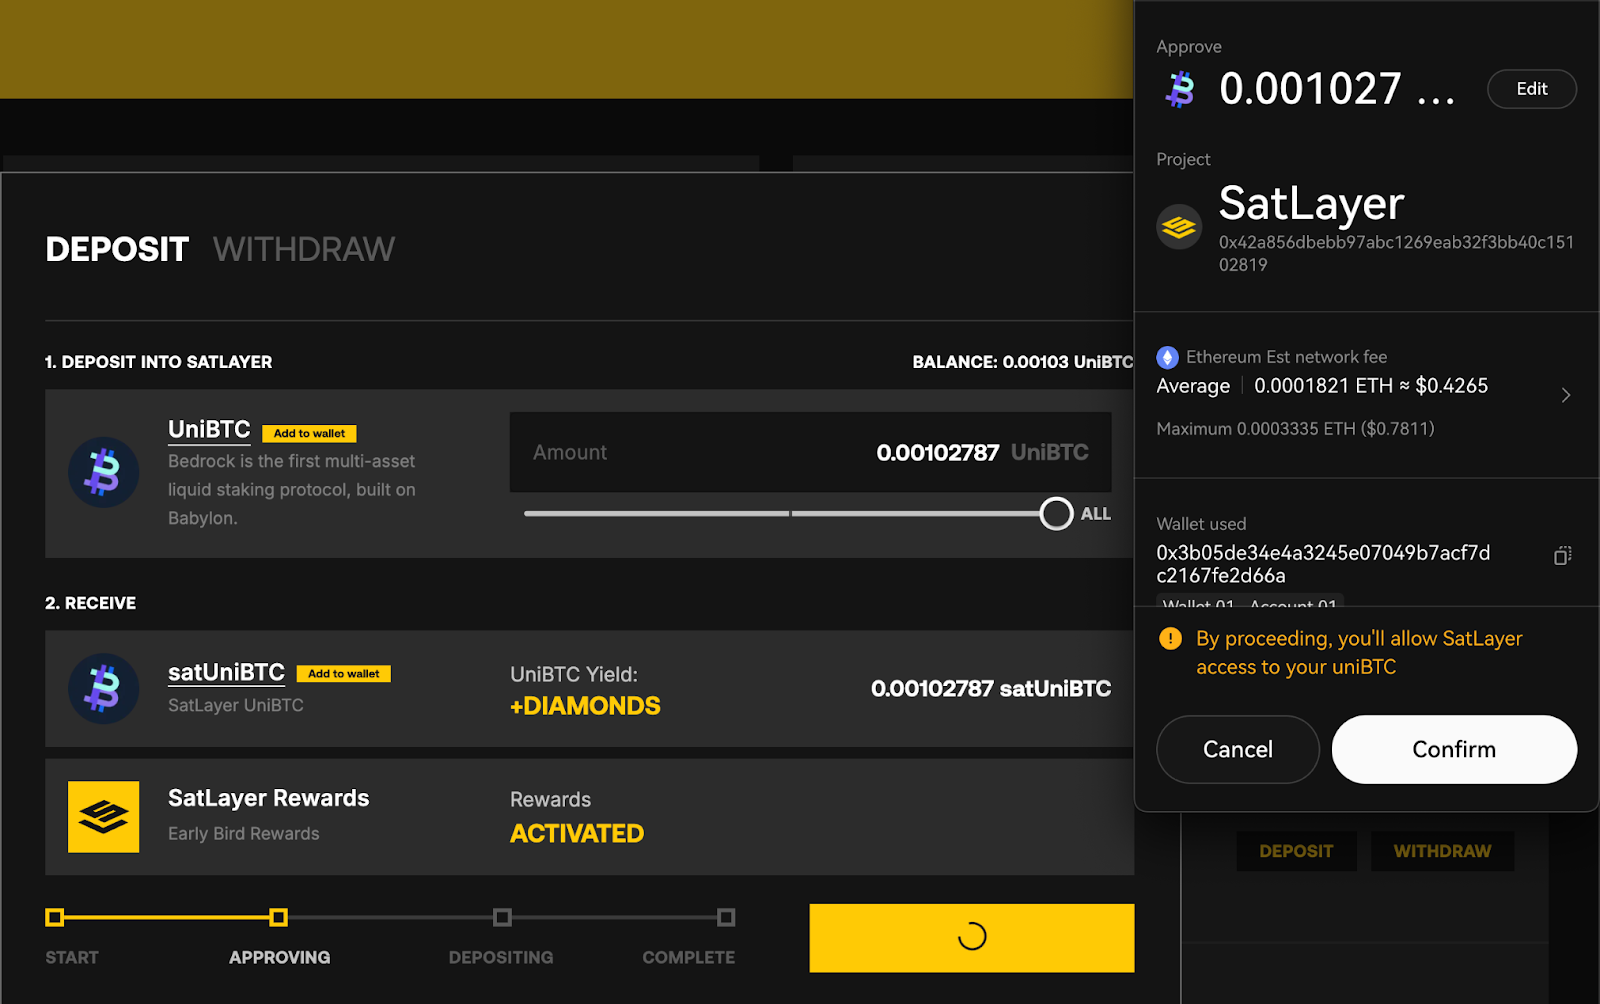This screenshot has width=1600, height=1004.
Task: Click the orange warning icon in wallet popup
Action: 1170,638
